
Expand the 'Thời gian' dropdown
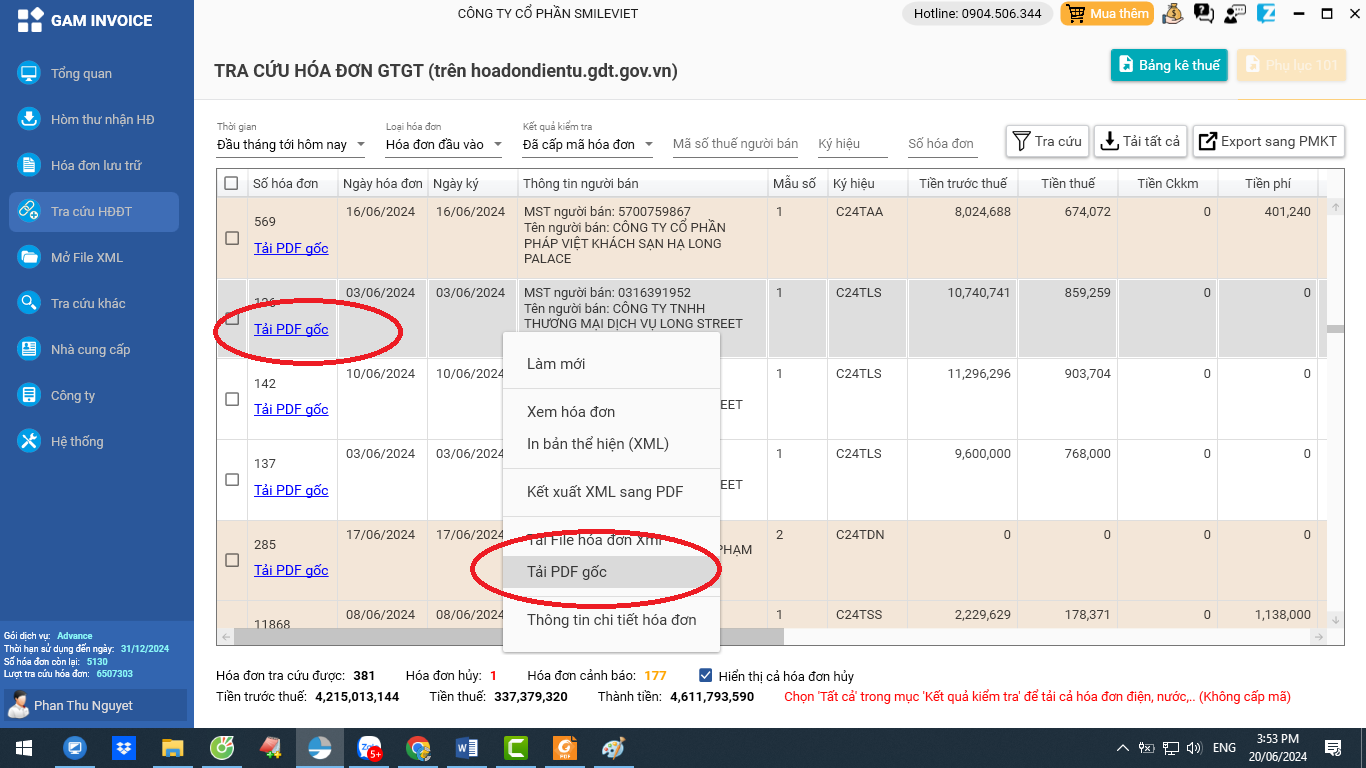point(362,144)
